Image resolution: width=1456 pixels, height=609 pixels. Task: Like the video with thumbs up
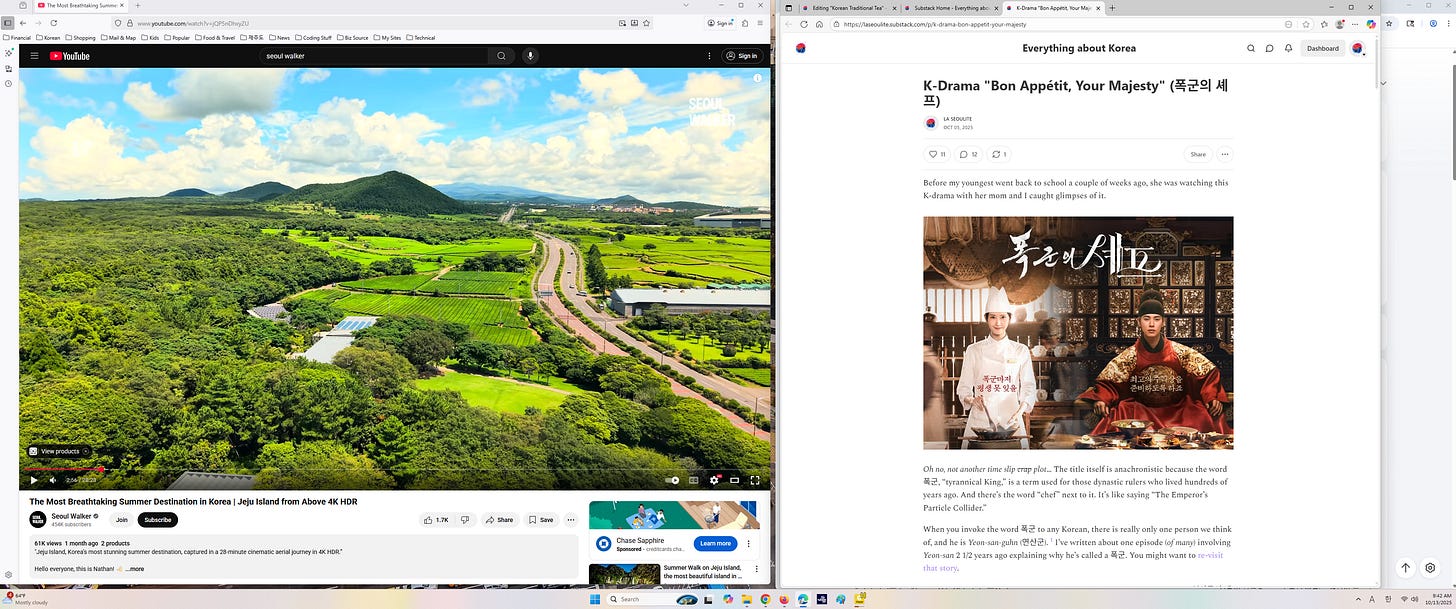coord(435,520)
